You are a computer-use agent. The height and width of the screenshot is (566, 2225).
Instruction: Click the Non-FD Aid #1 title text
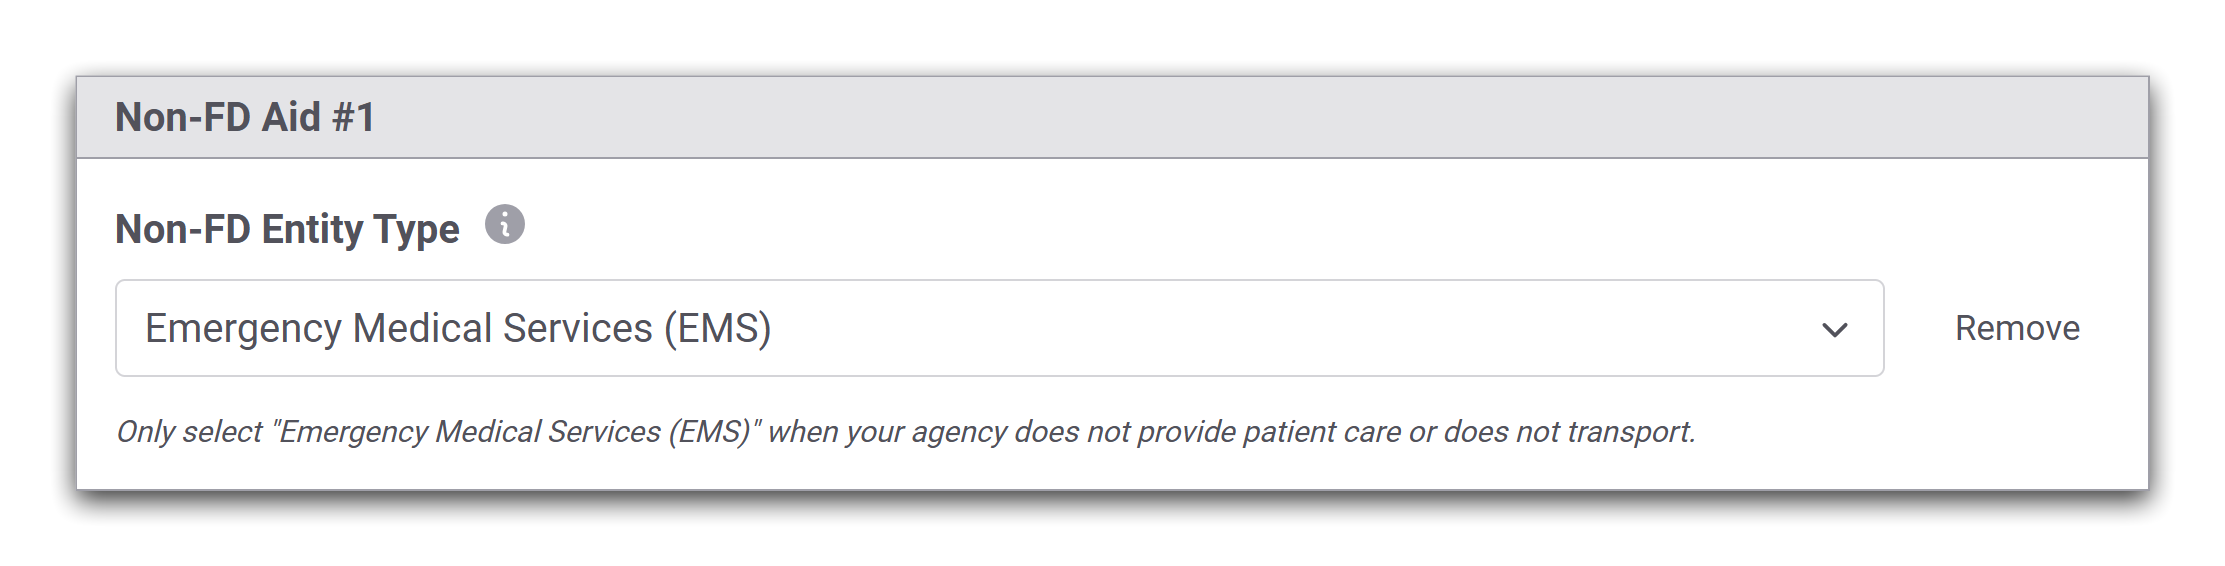tap(245, 118)
